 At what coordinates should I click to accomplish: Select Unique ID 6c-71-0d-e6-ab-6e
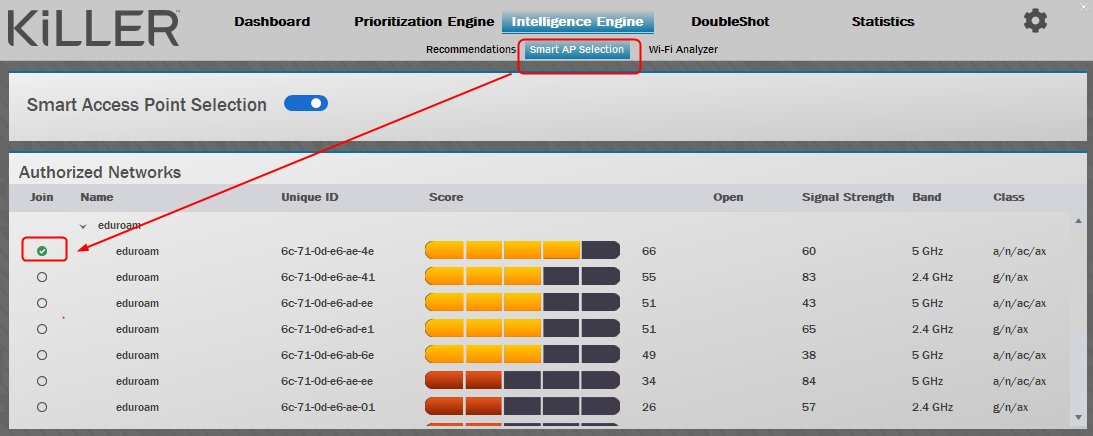pyautogui.click(x=328, y=355)
